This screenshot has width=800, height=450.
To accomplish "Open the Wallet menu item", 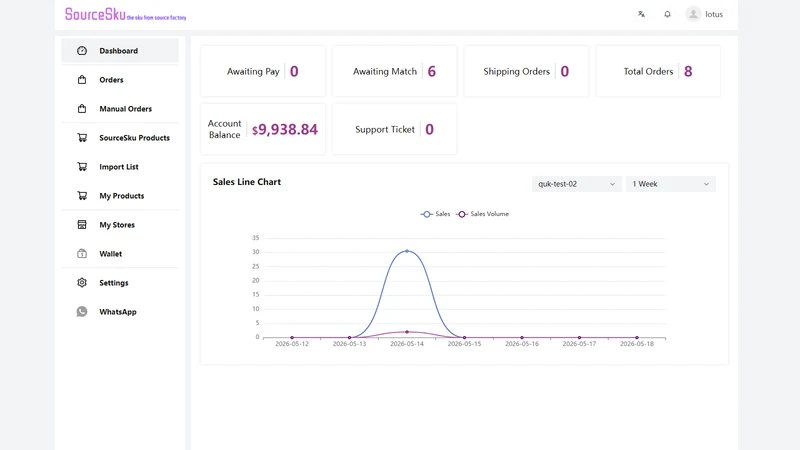I will click(120, 254).
